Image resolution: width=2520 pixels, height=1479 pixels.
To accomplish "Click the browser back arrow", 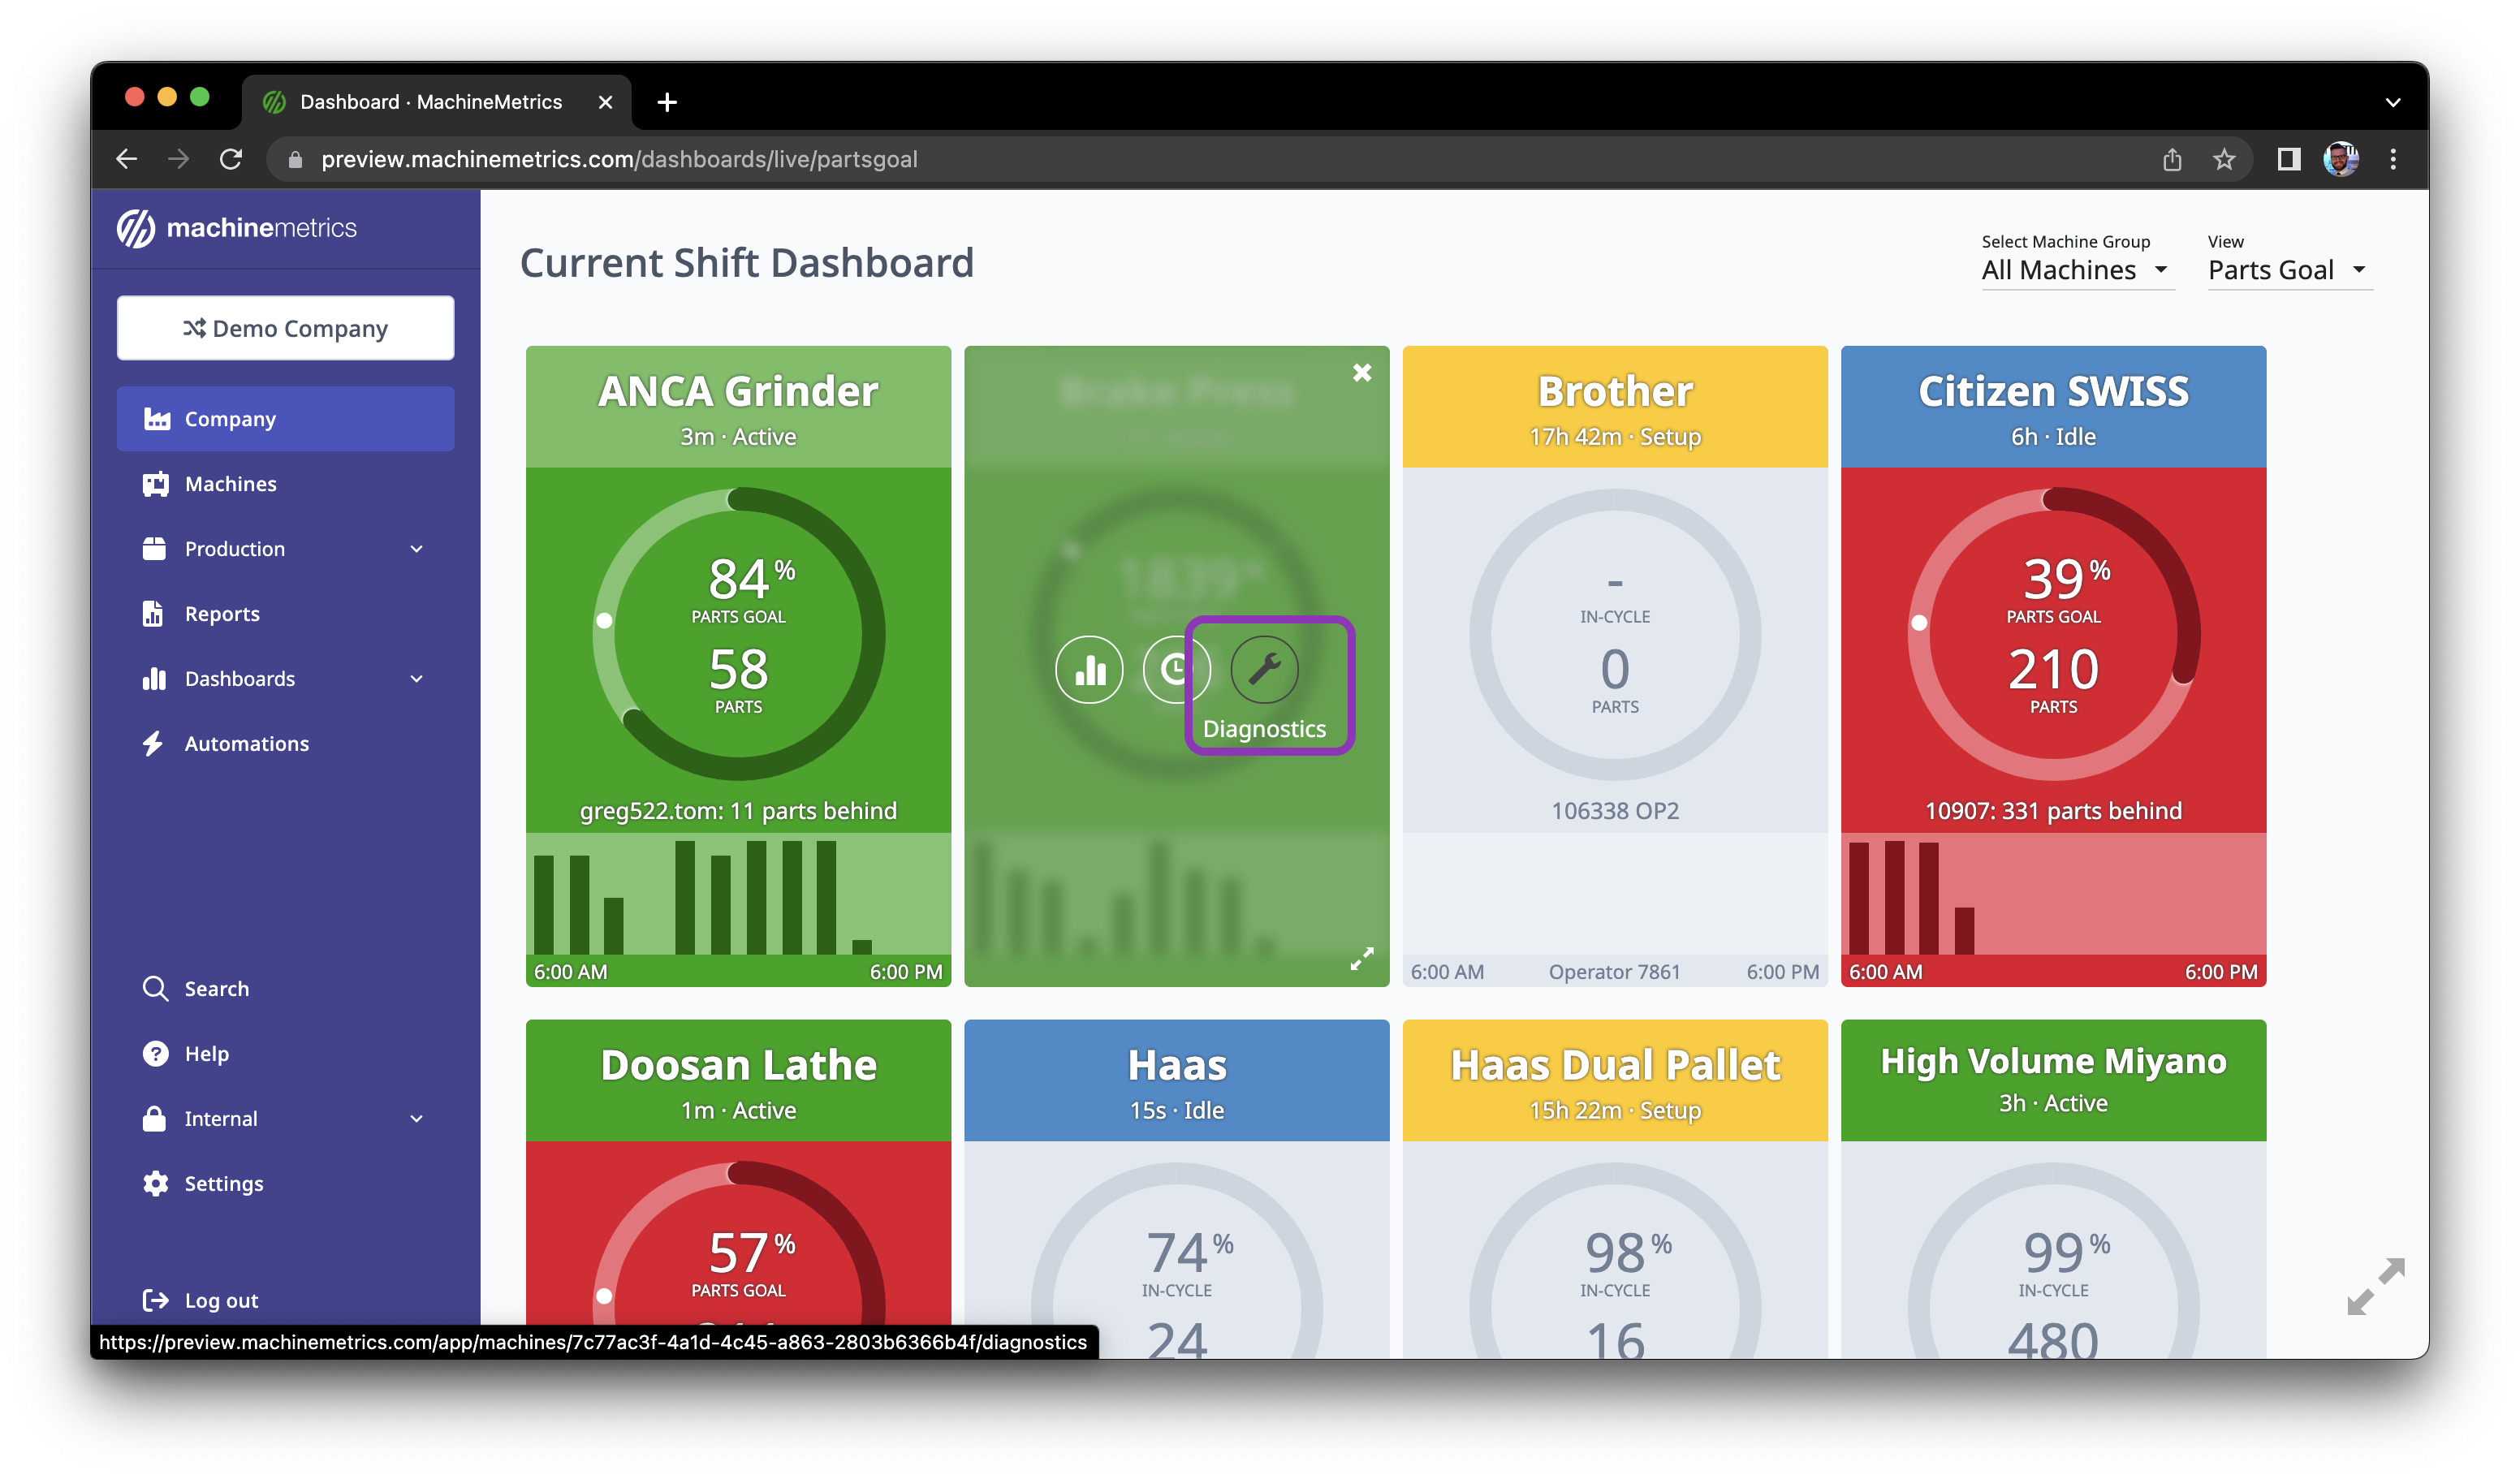I will 127,159.
